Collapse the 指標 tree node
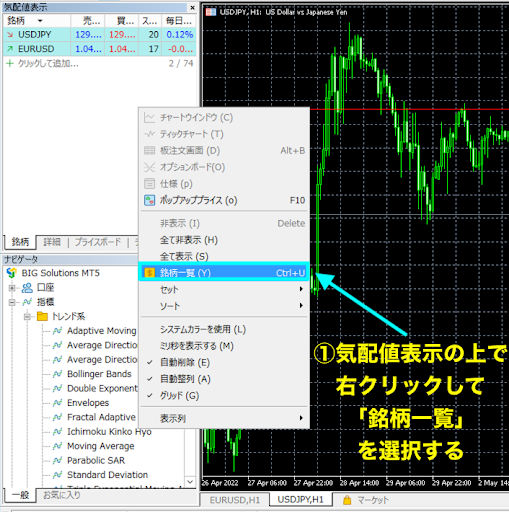 tap(12, 302)
